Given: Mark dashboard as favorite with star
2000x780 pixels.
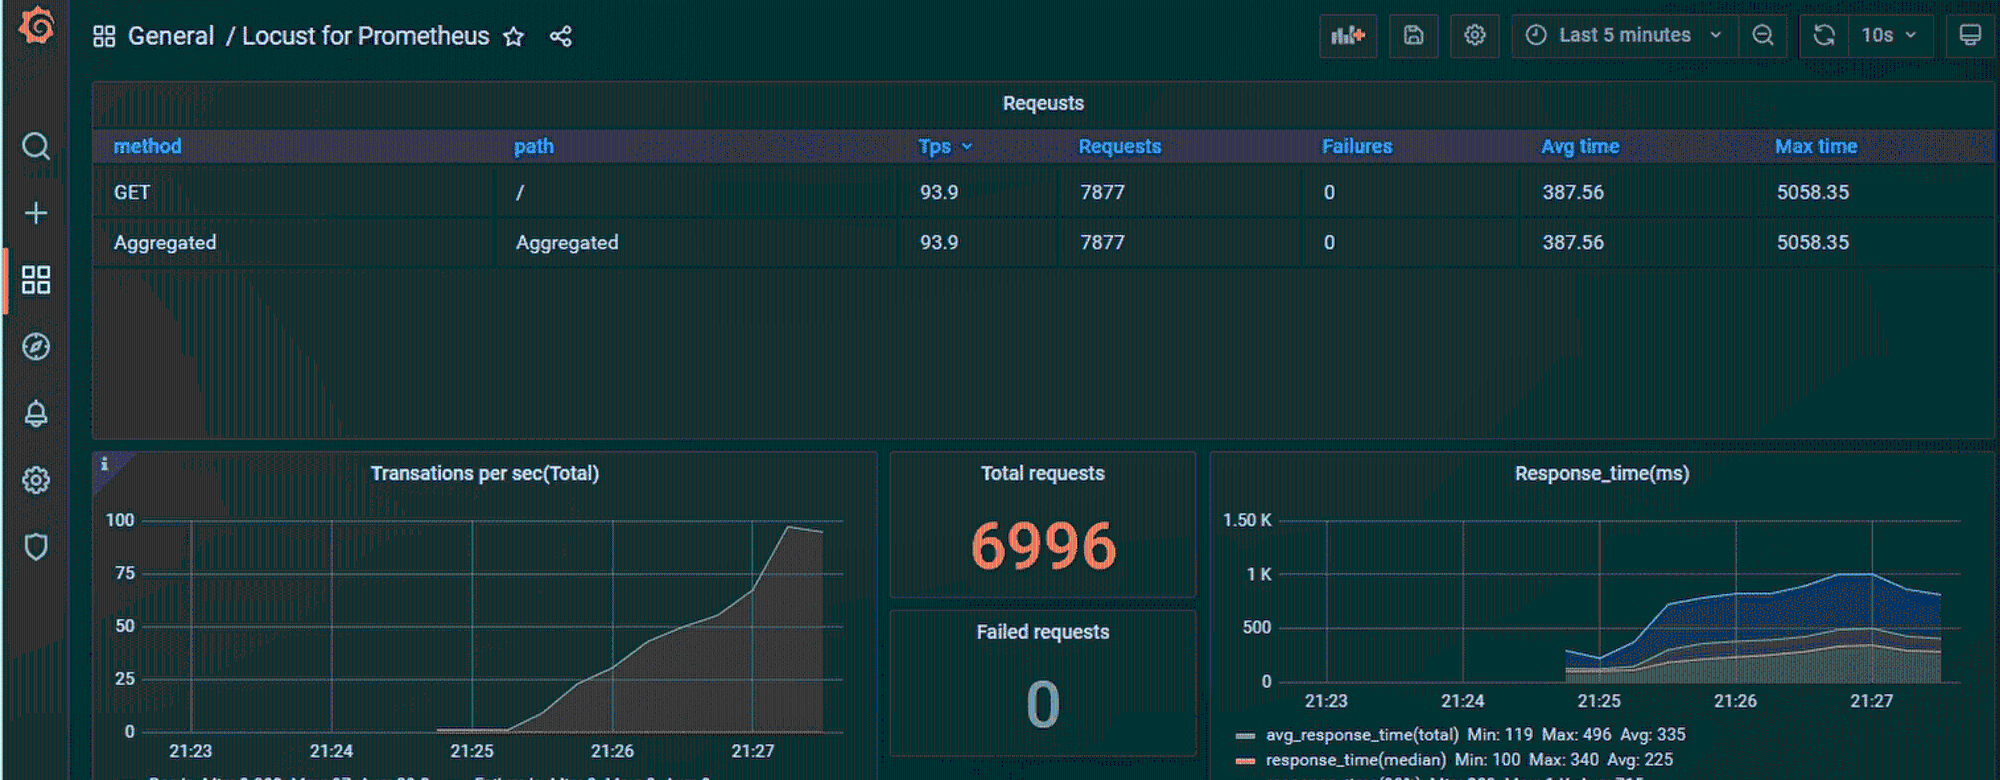Looking at the screenshot, I should tap(513, 37).
